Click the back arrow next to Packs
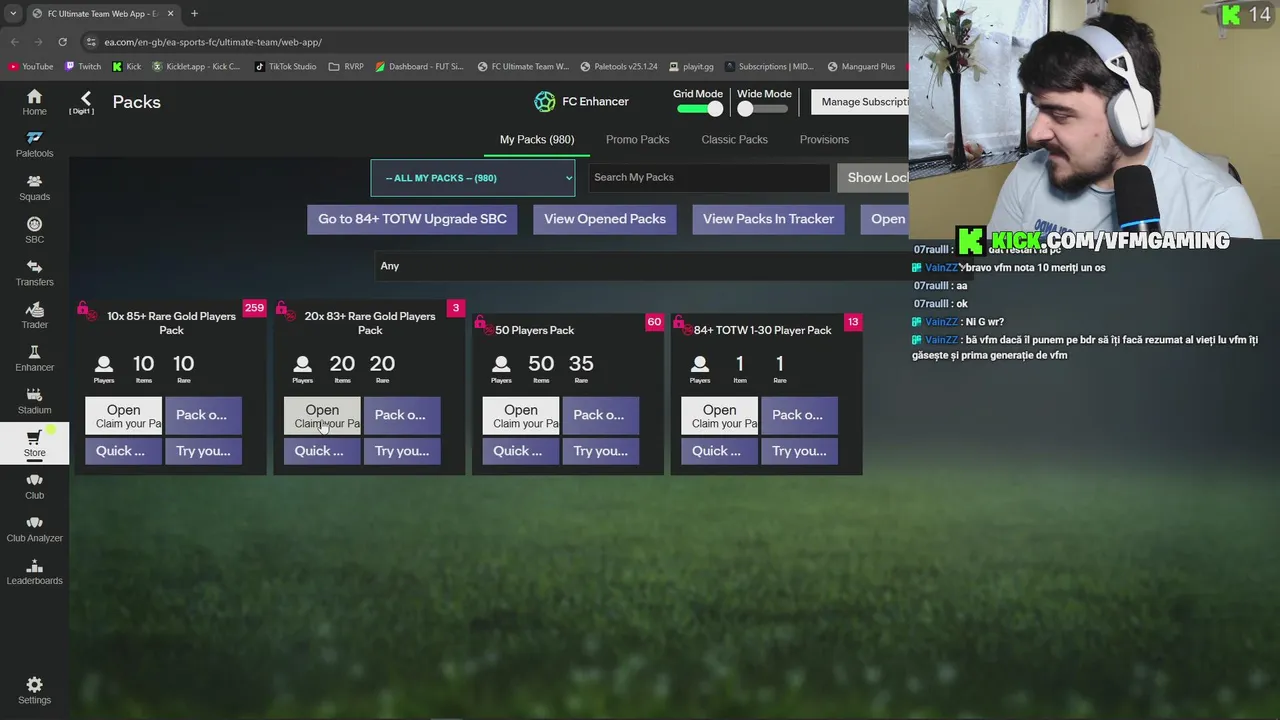Image resolution: width=1280 pixels, height=720 pixels. click(85, 98)
